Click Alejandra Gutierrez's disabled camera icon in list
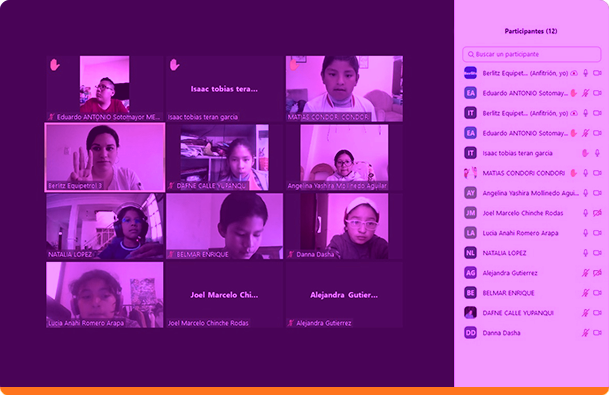 click(597, 273)
